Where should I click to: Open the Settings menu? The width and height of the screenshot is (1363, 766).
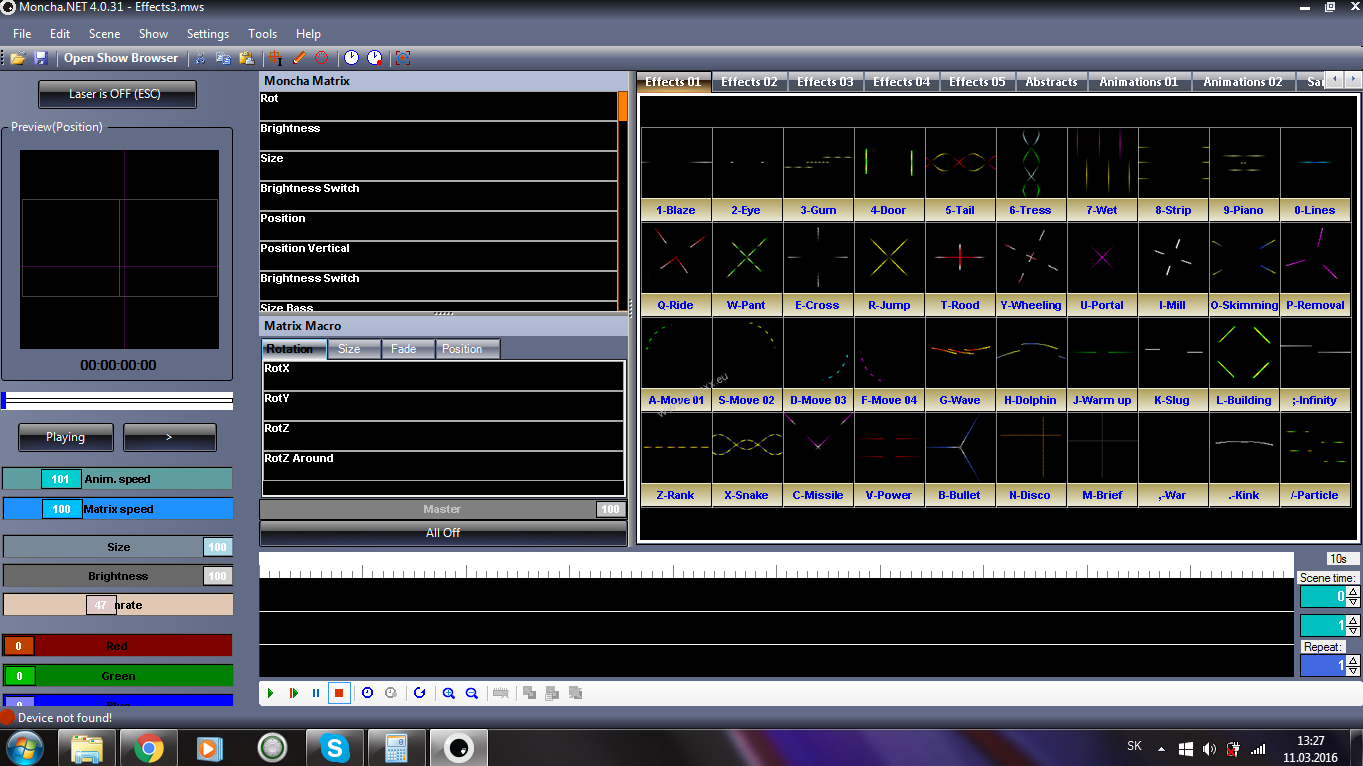pyautogui.click(x=208, y=34)
